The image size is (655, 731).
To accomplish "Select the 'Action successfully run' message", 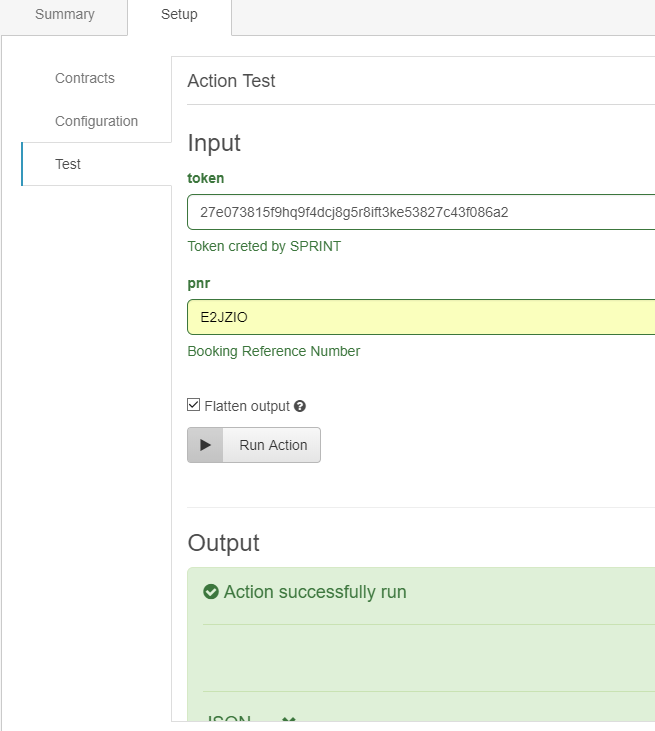I will (x=315, y=592).
